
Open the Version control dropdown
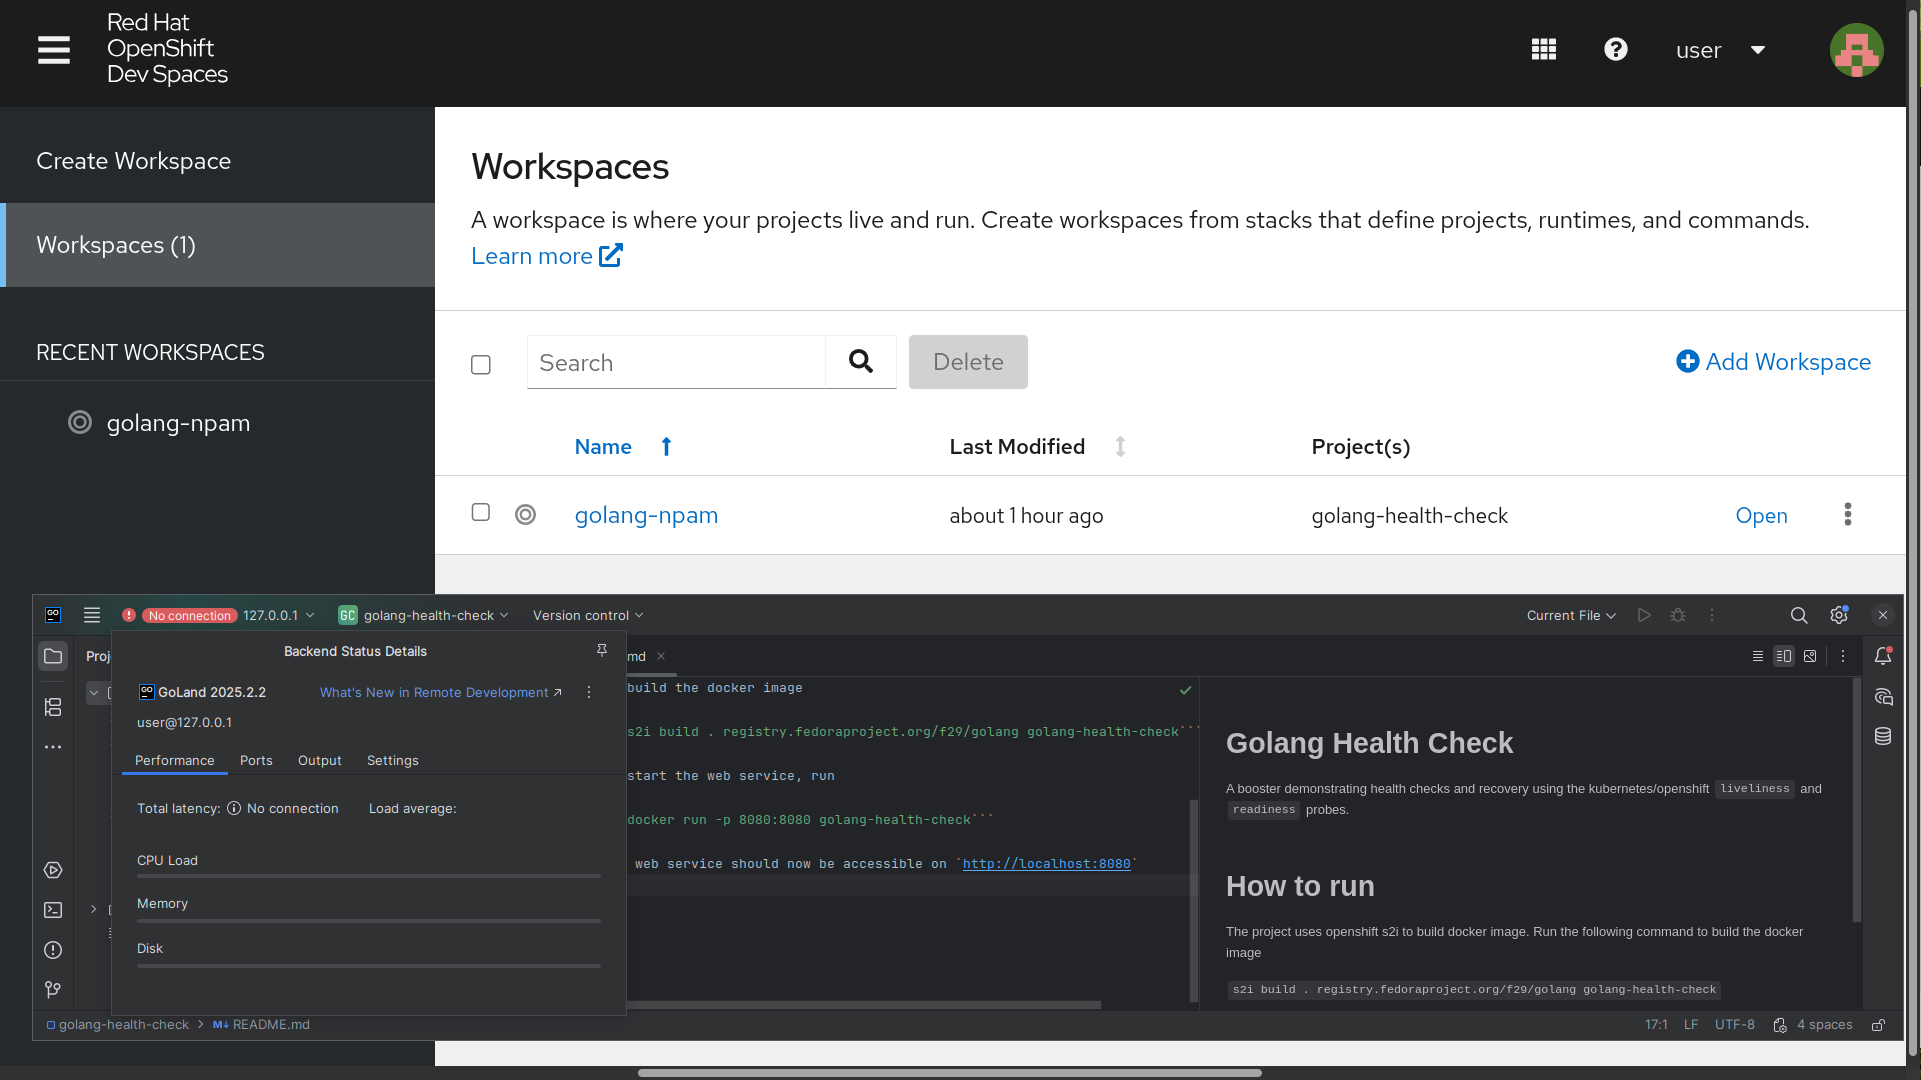(x=587, y=616)
